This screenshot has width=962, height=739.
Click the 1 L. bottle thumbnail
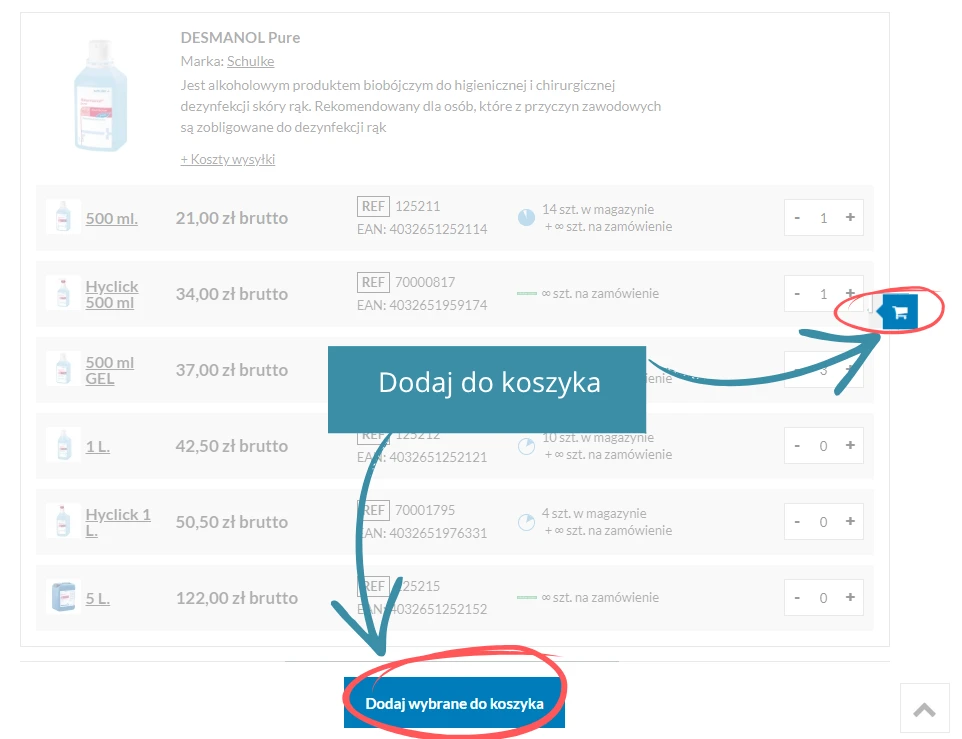(64, 445)
